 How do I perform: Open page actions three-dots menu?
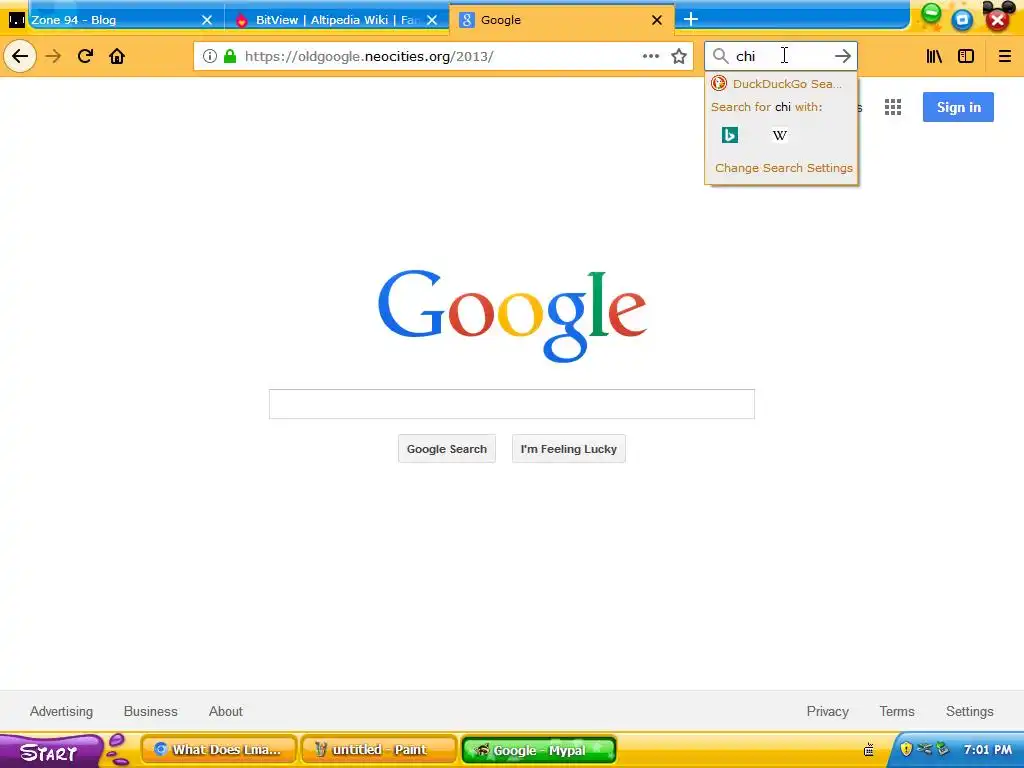click(x=650, y=56)
